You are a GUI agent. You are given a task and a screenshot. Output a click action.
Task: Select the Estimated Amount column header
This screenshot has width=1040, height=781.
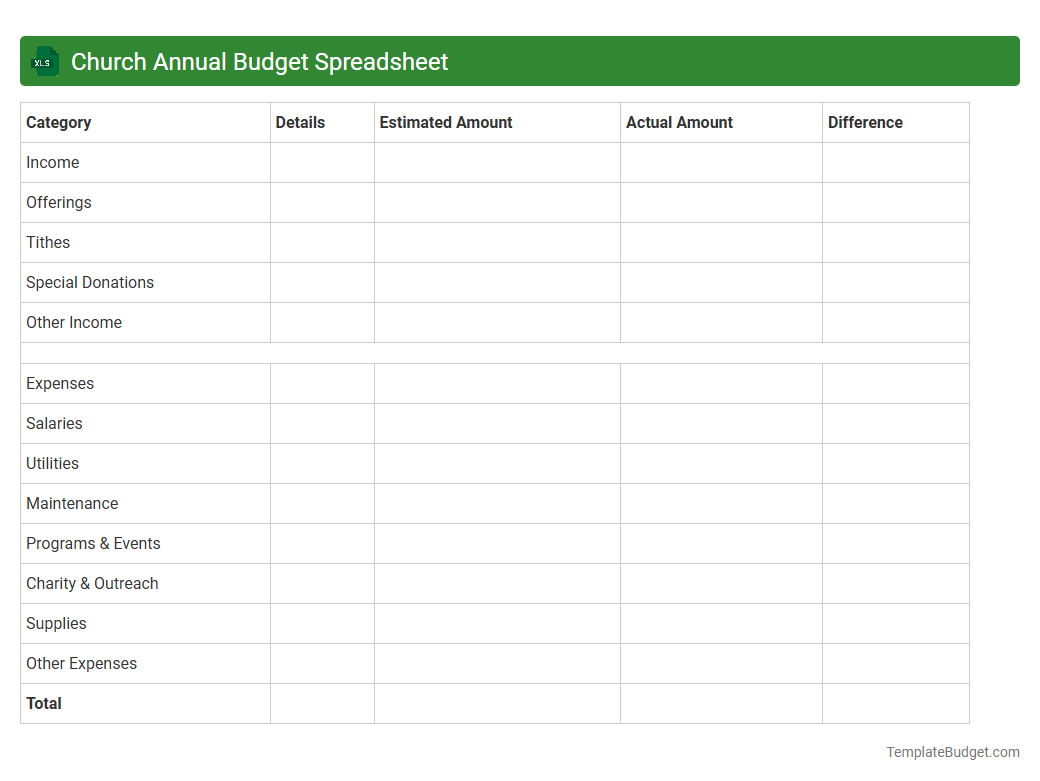click(x=446, y=122)
